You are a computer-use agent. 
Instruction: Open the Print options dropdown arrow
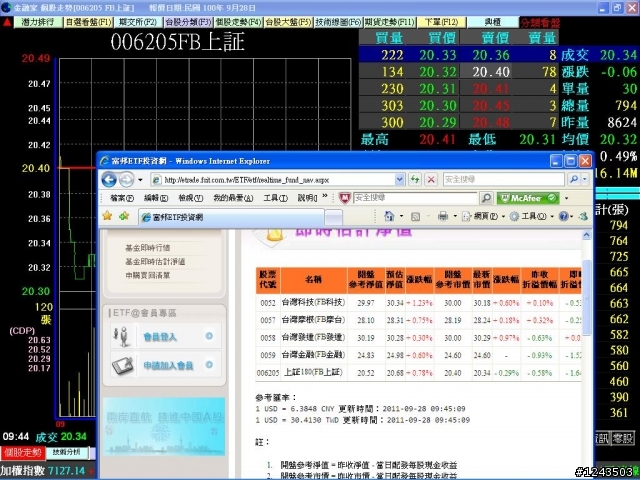455,216
